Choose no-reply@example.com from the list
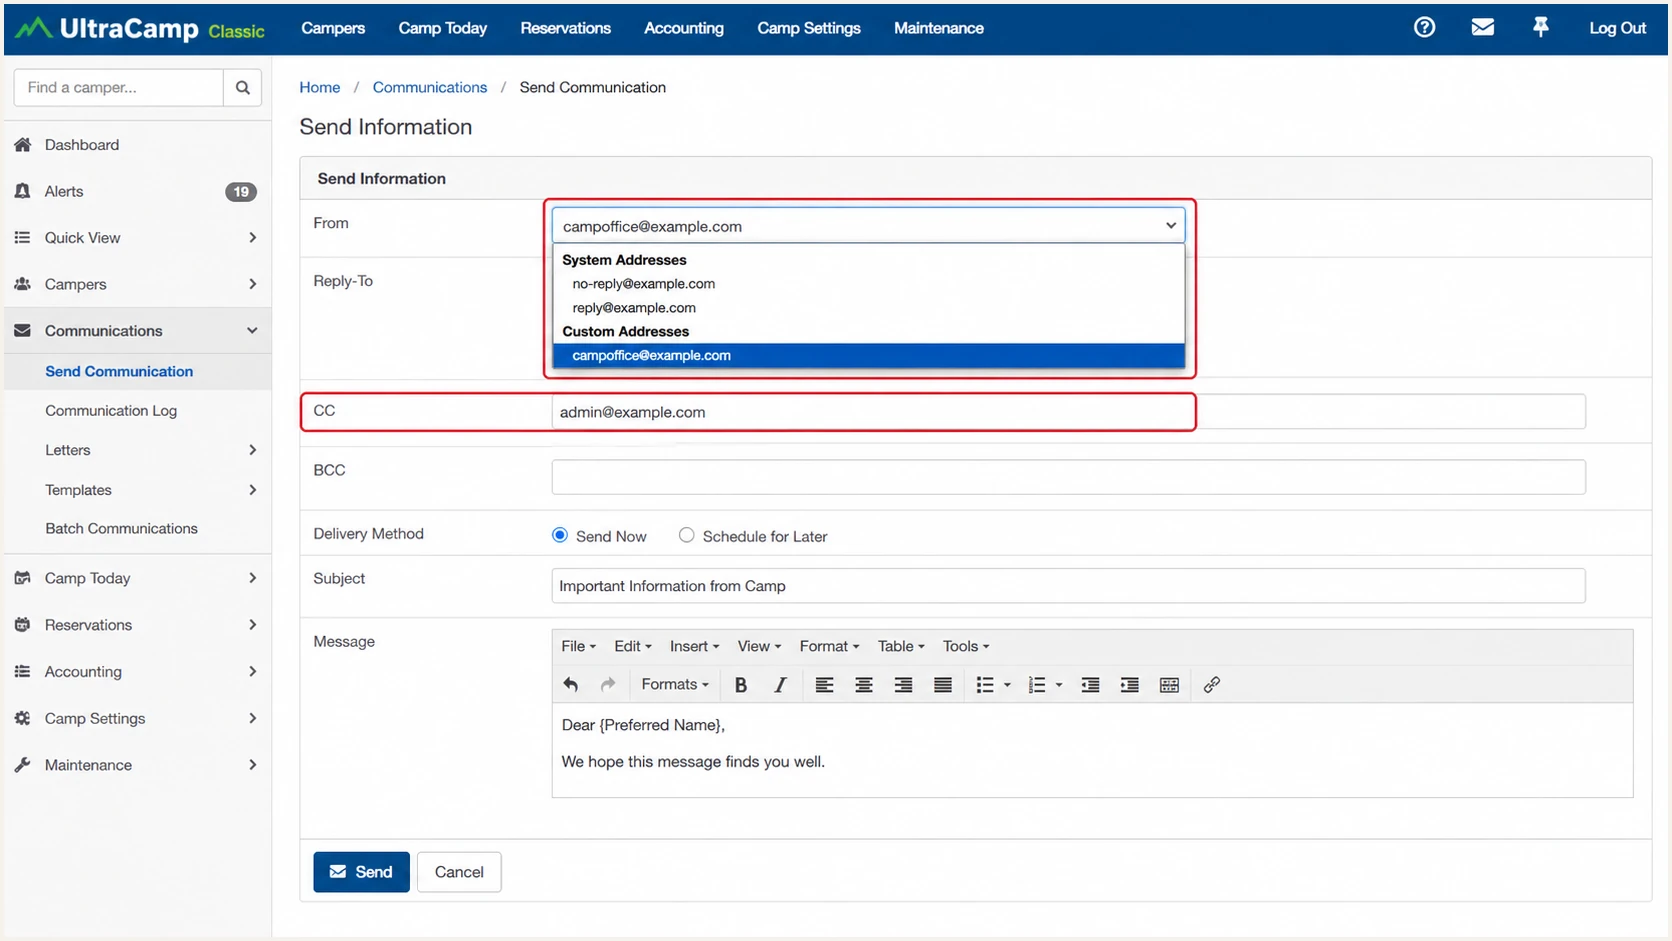1672x941 pixels. click(868, 284)
